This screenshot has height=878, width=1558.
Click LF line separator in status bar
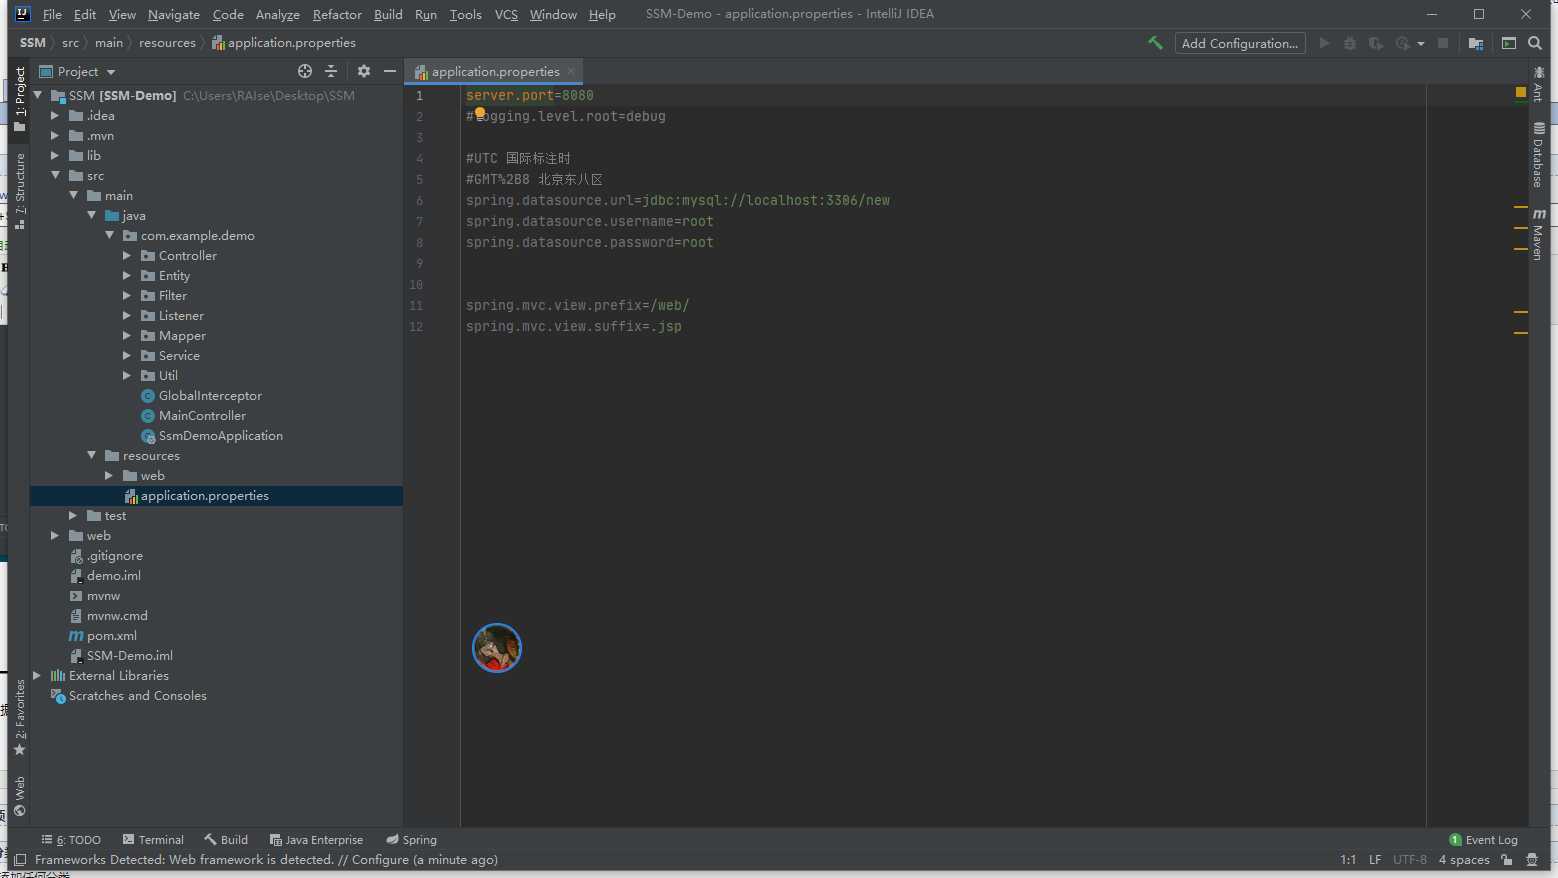[1375, 860]
